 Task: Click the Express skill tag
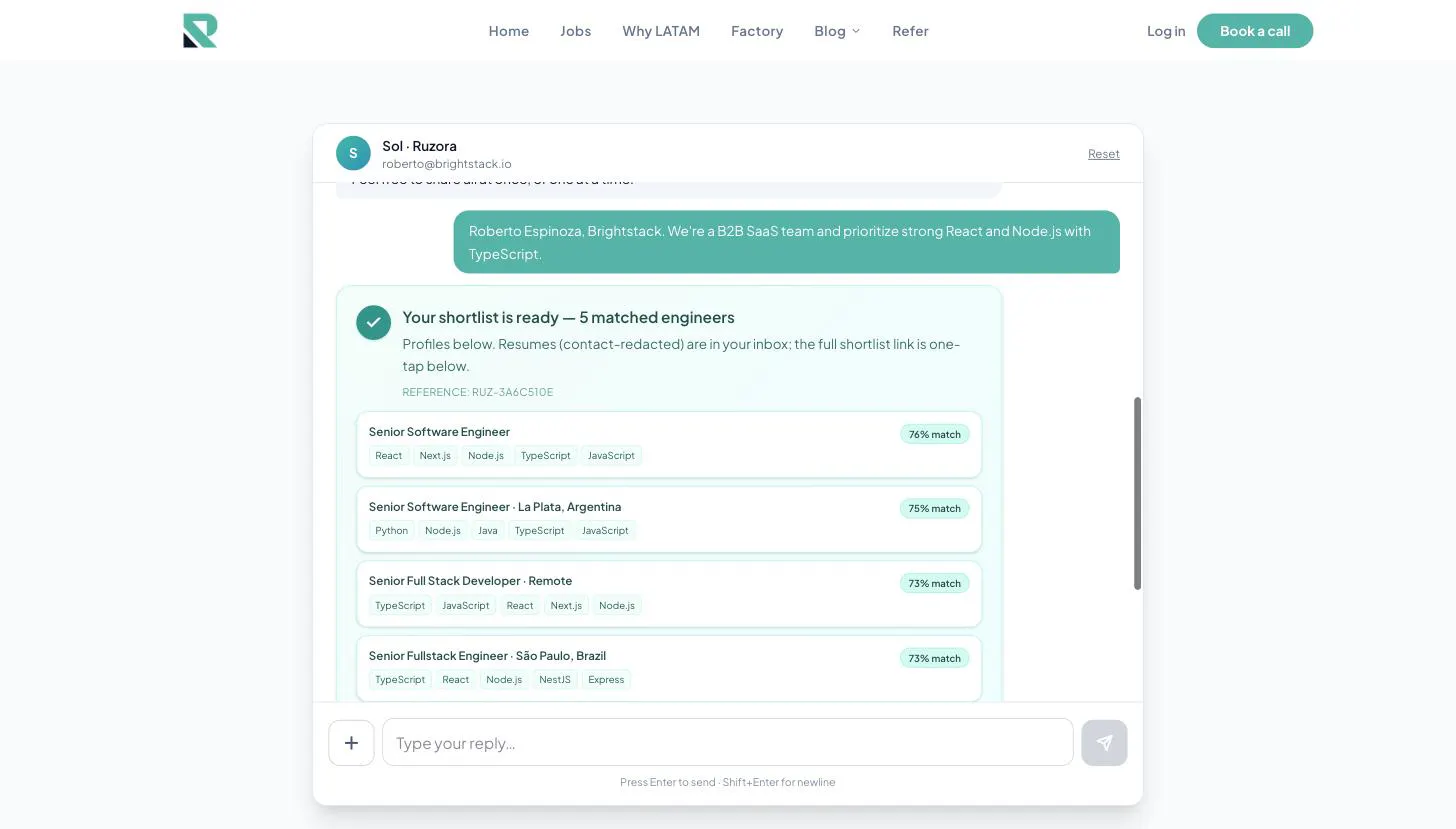[606, 680]
